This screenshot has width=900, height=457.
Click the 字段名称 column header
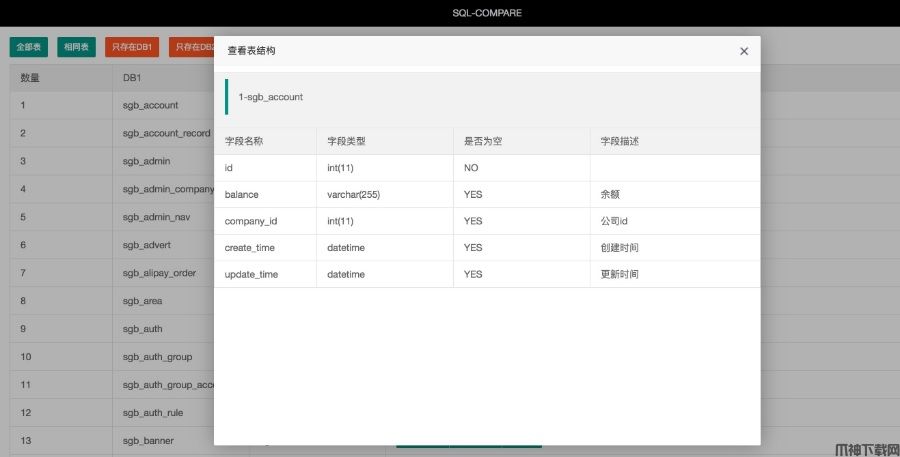pyautogui.click(x=244, y=142)
